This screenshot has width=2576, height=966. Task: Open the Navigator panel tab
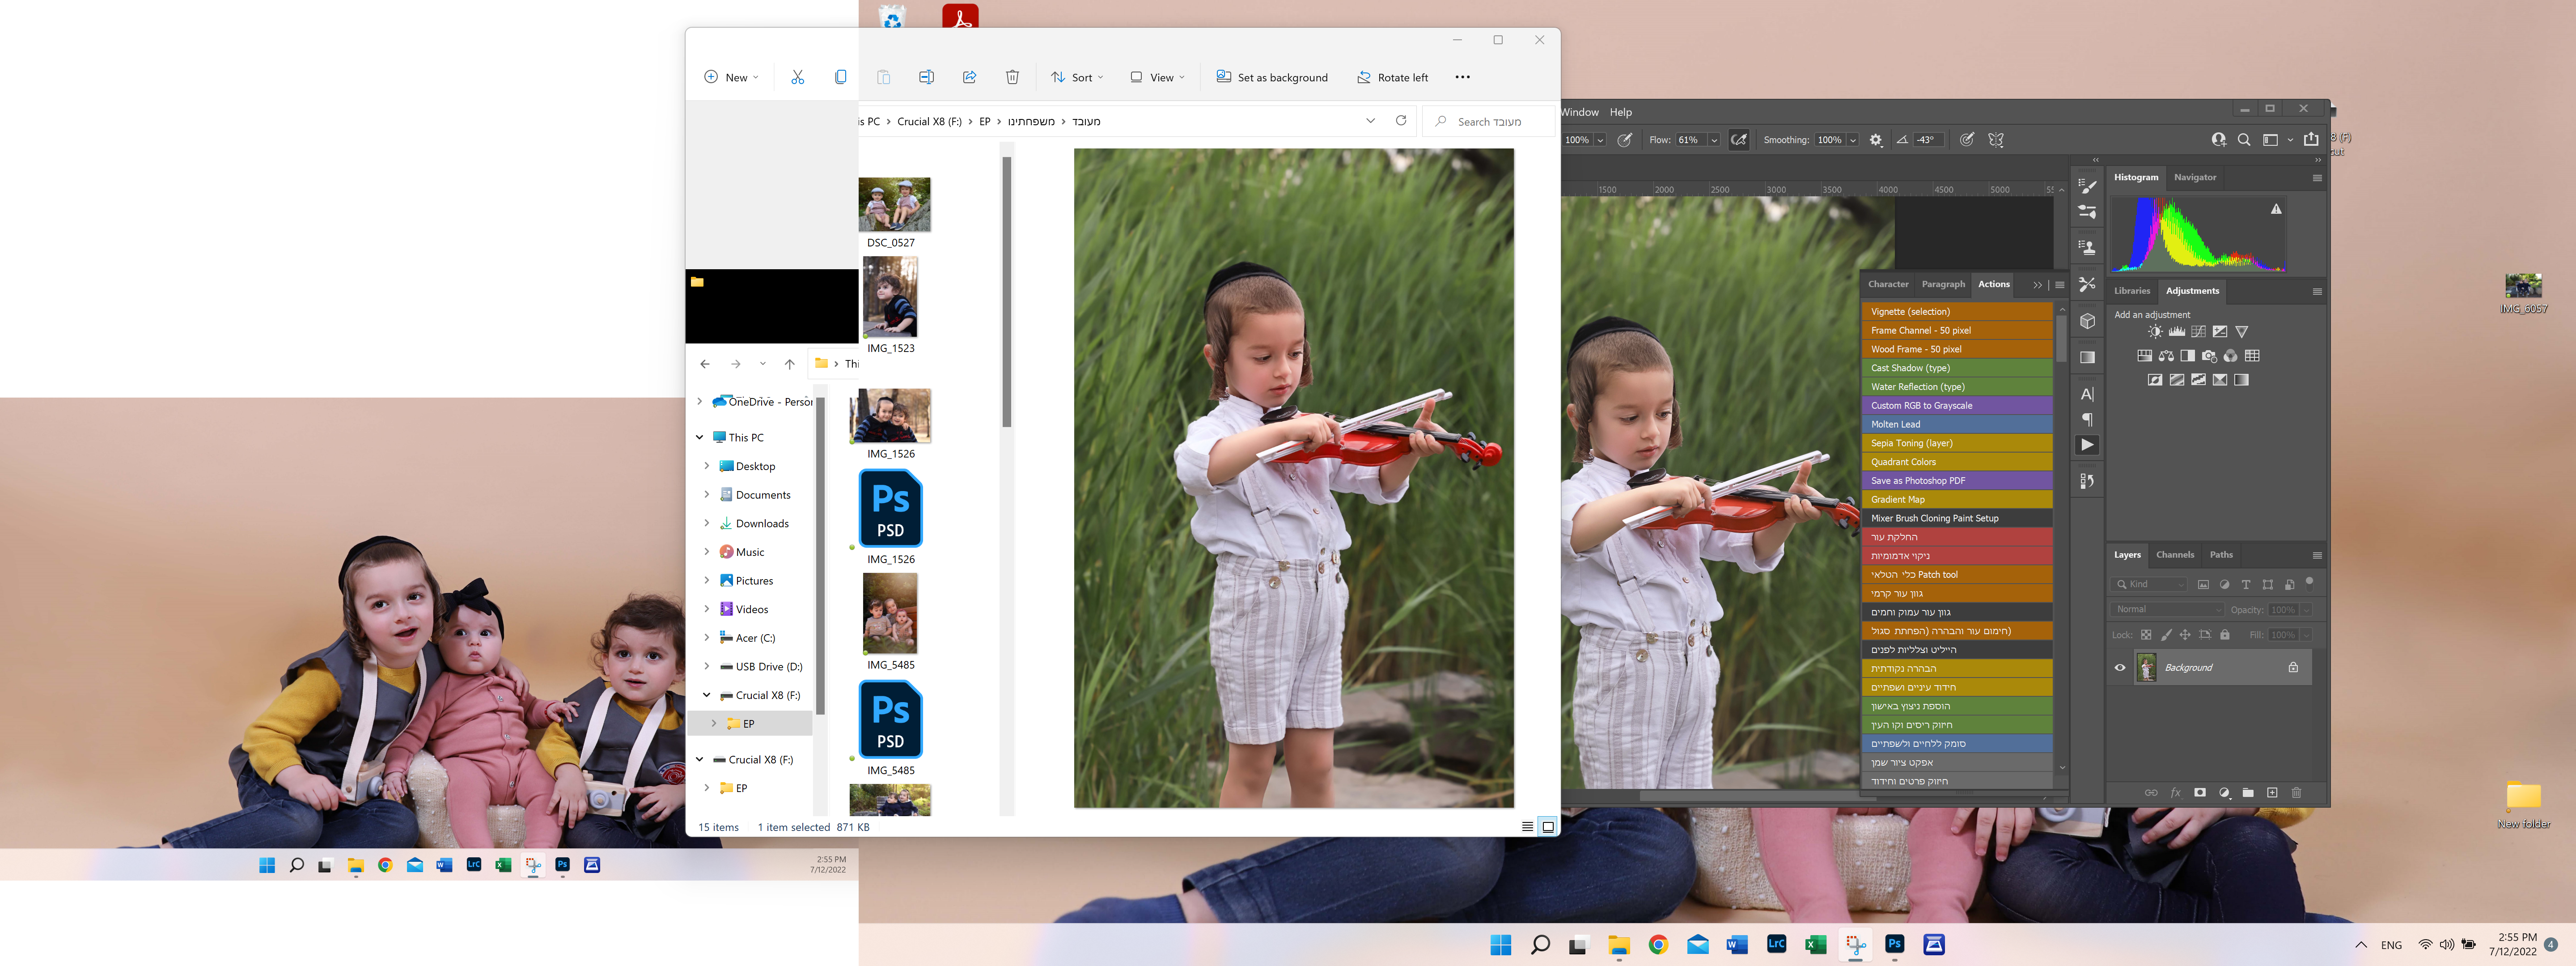(2194, 177)
